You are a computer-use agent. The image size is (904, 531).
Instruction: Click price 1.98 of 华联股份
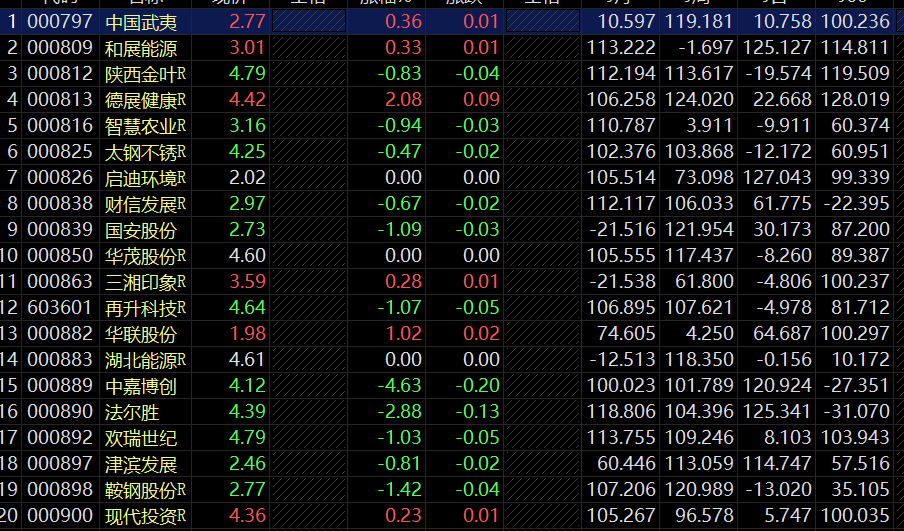[247, 334]
